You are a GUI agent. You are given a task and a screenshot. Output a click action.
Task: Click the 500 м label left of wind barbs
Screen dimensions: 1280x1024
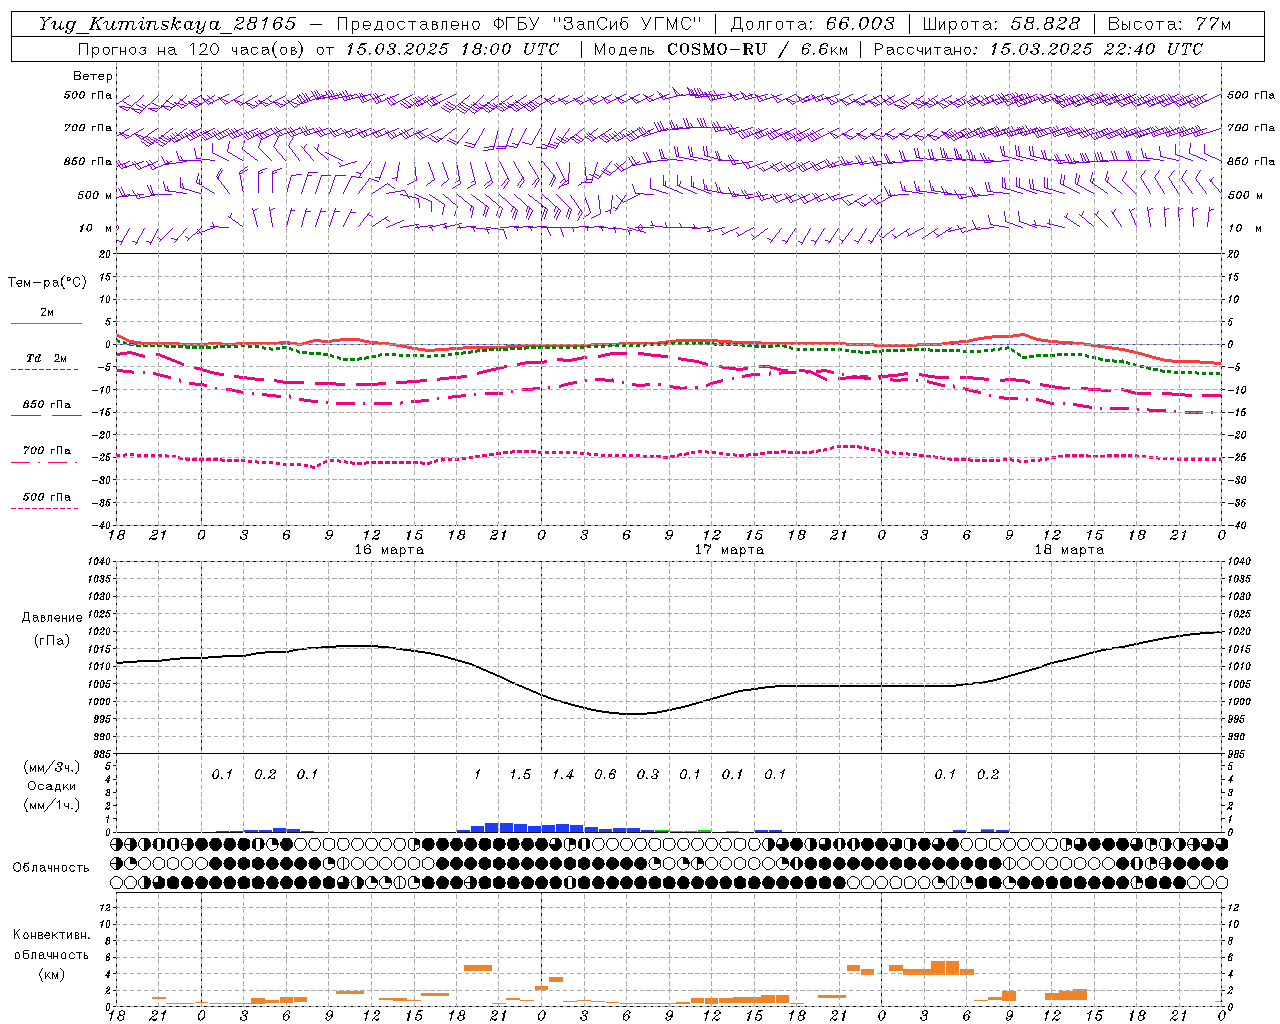click(x=95, y=195)
